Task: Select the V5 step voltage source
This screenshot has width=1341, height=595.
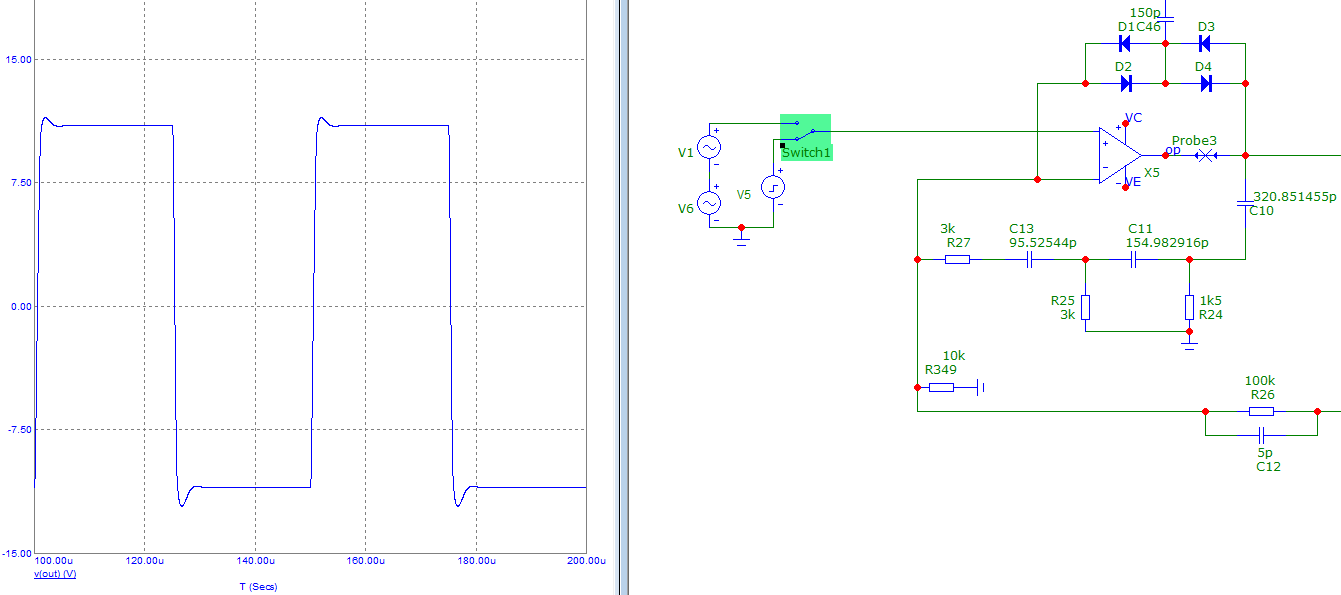Action: pos(773,187)
